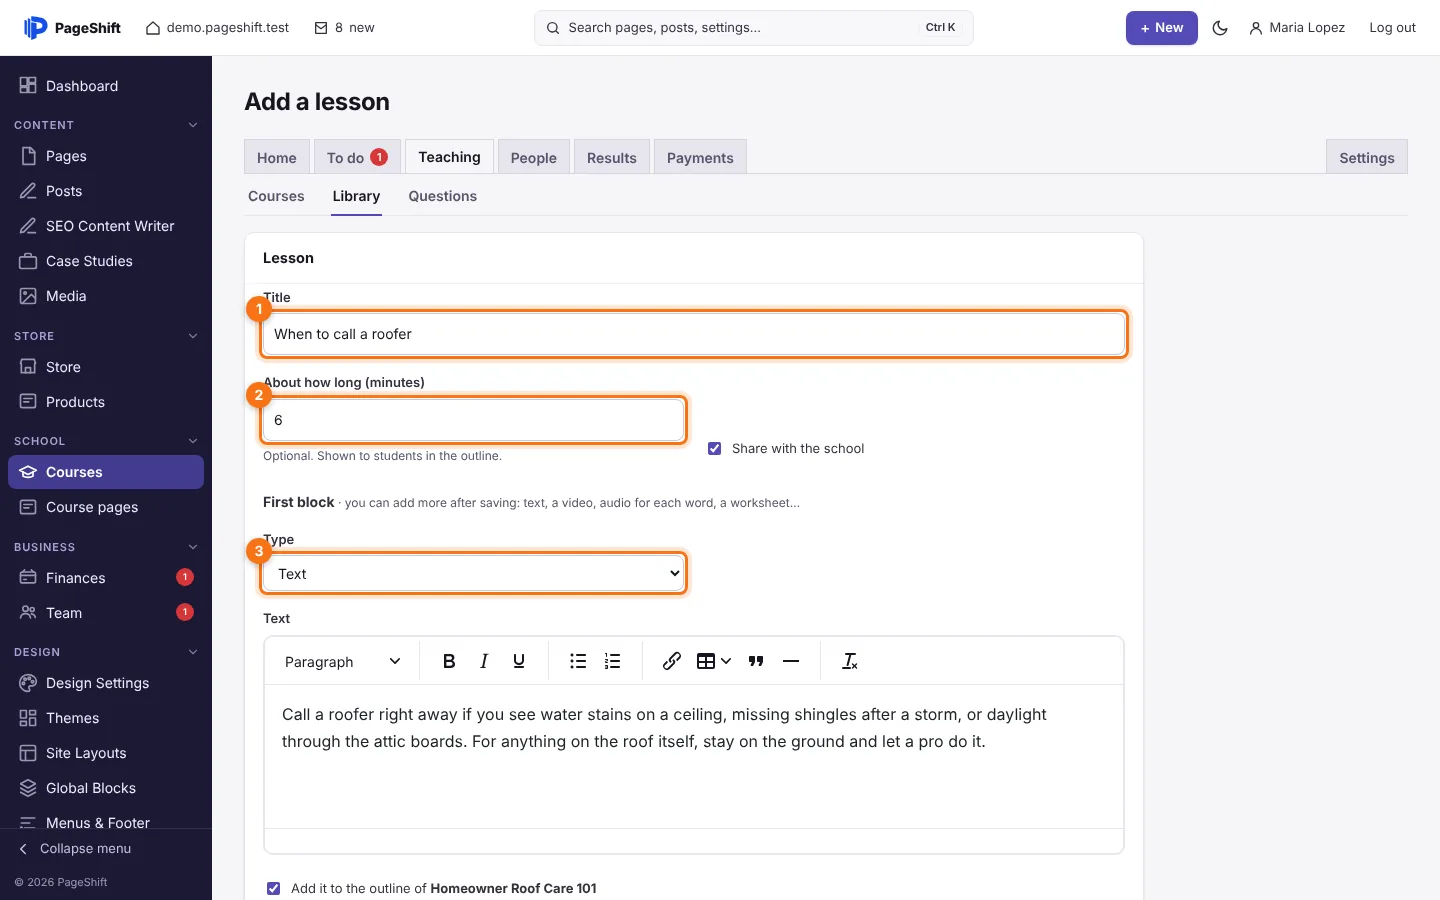Click the PageShift logo
Image resolution: width=1440 pixels, height=900 pixels.
pos(72,28)
